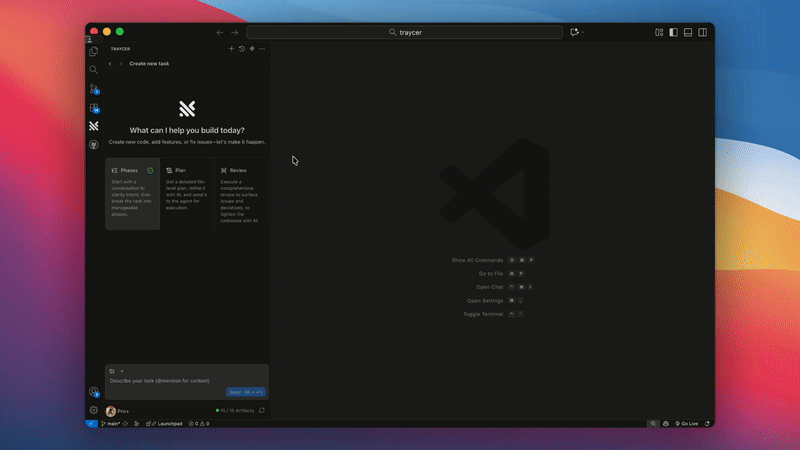Toggle the bottom panel visibility
The image size is (800, 450).
click(x=688, y=32)
